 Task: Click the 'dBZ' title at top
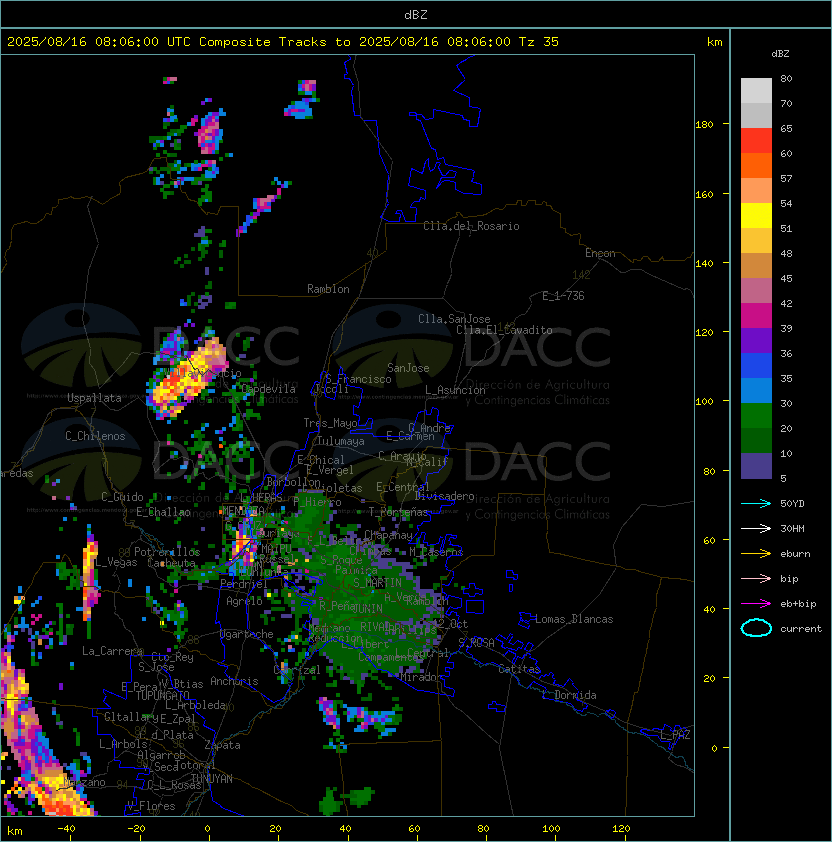(x=416, y=14)
